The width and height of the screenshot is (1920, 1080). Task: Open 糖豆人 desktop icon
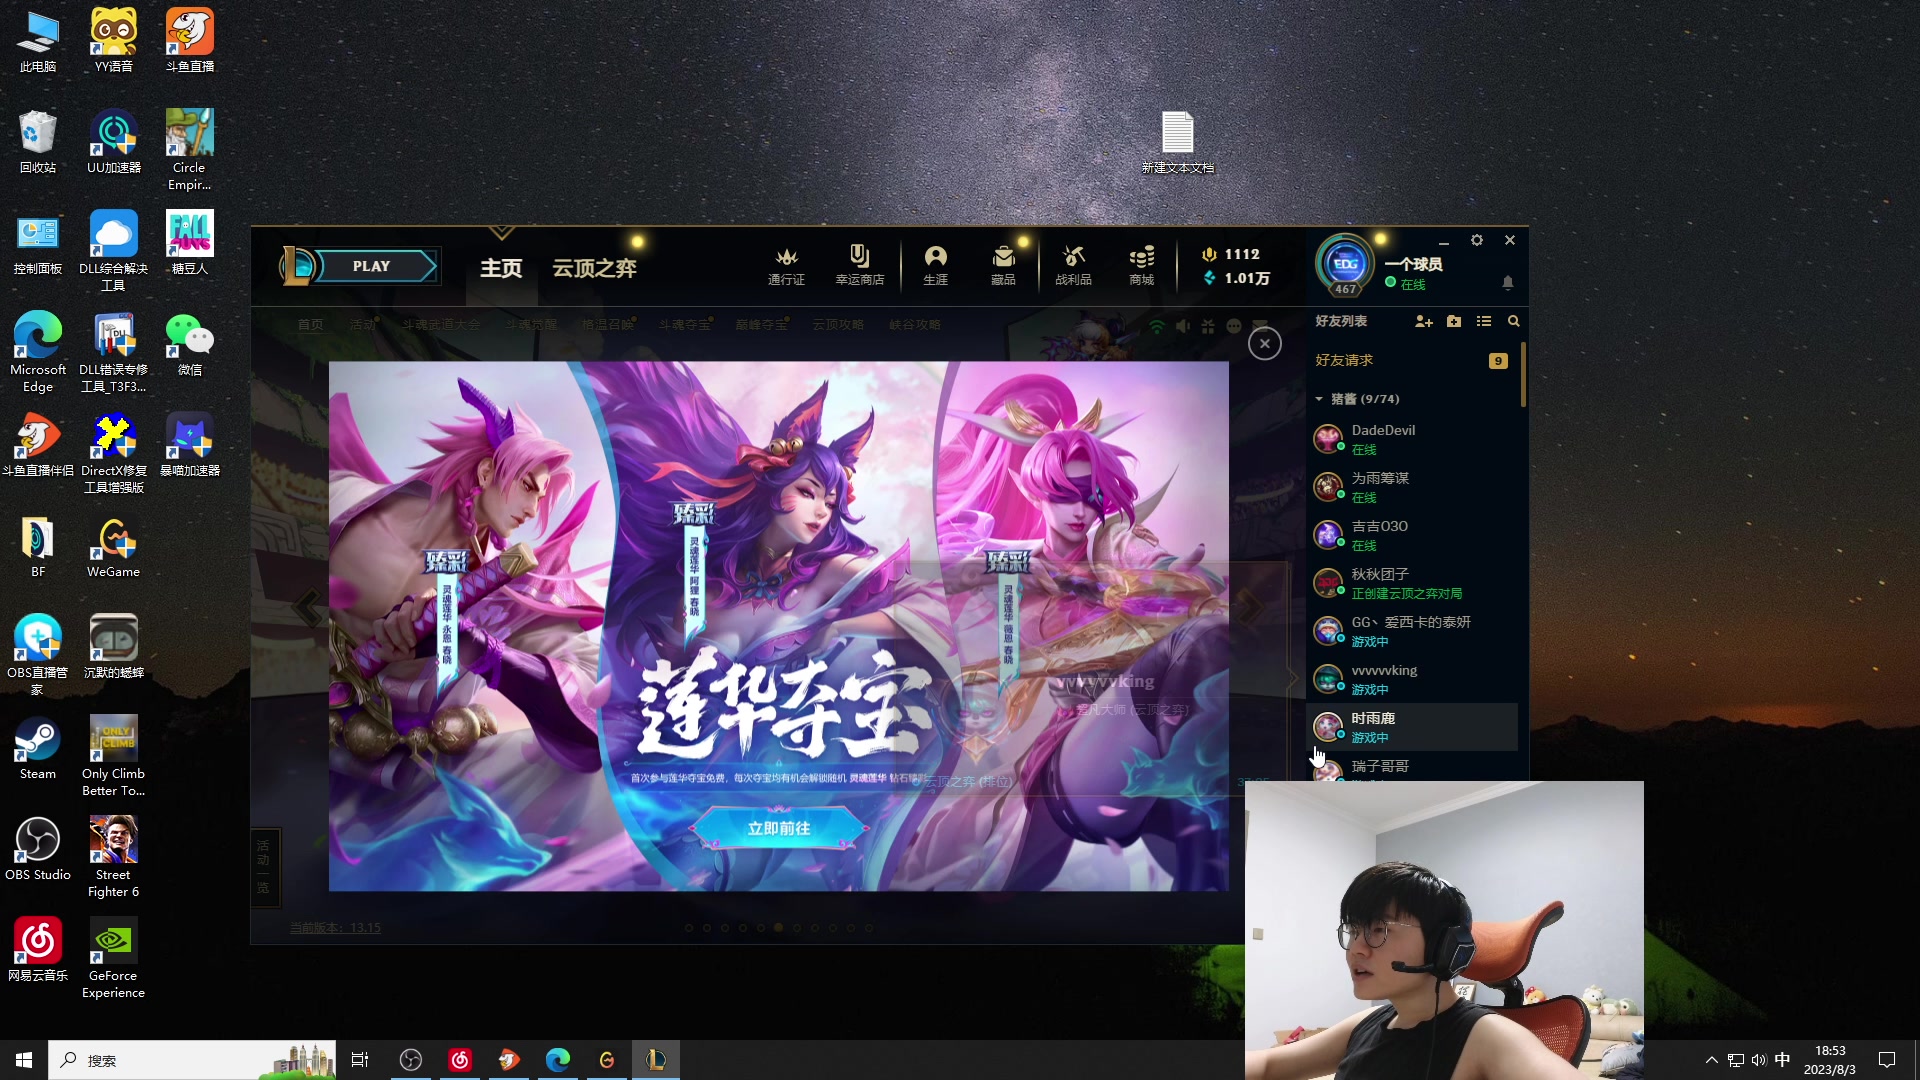click(190, 243)
